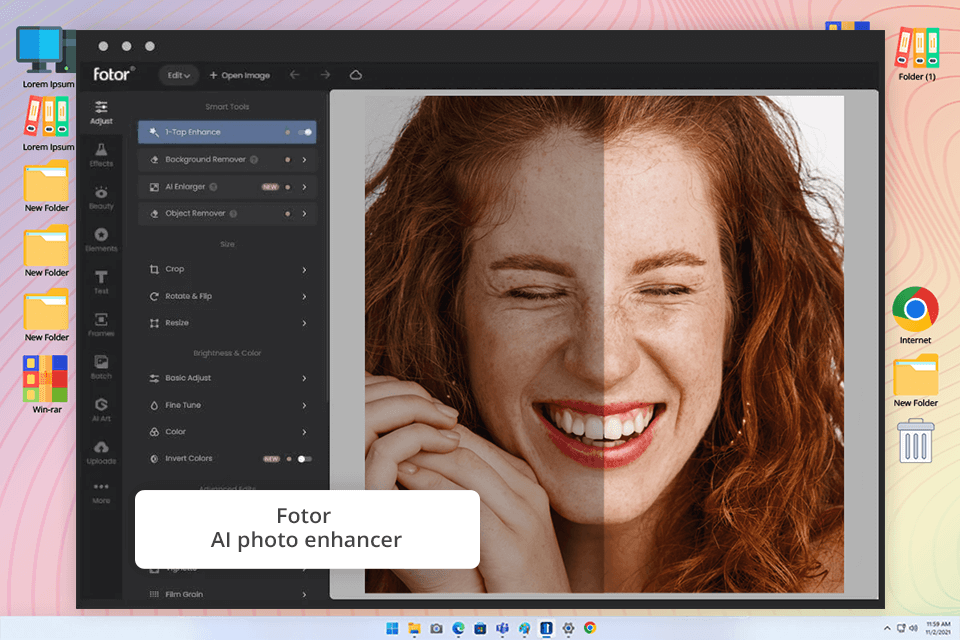Screen dimensions: 960x640
Task: Click the redo forward arrow
Action: tap(325, 75)
